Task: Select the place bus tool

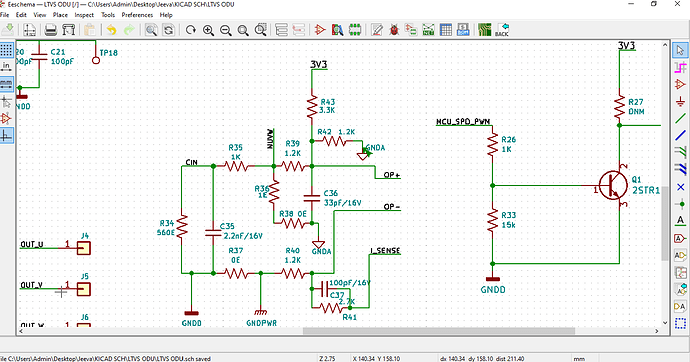Action: pyautogui.click(x=680, y=135)
